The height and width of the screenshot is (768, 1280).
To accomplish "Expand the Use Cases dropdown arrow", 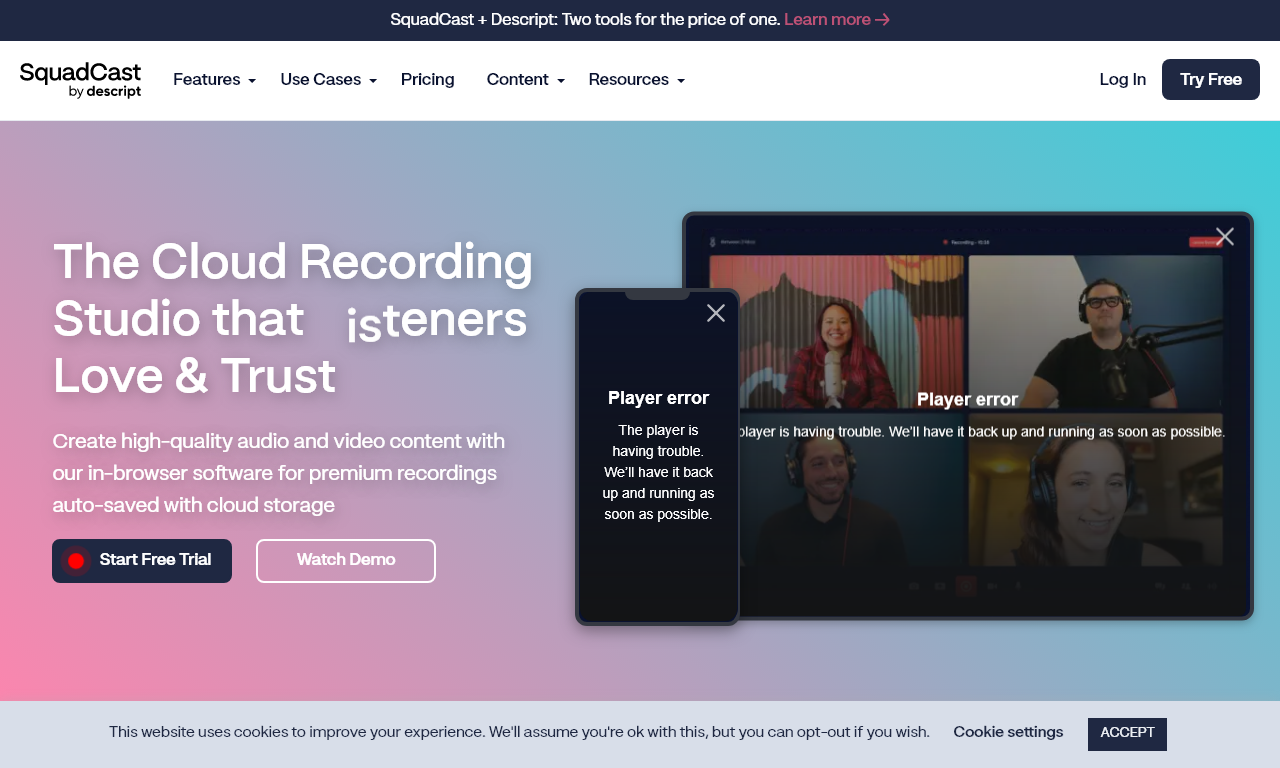I will tap(373, 81).
